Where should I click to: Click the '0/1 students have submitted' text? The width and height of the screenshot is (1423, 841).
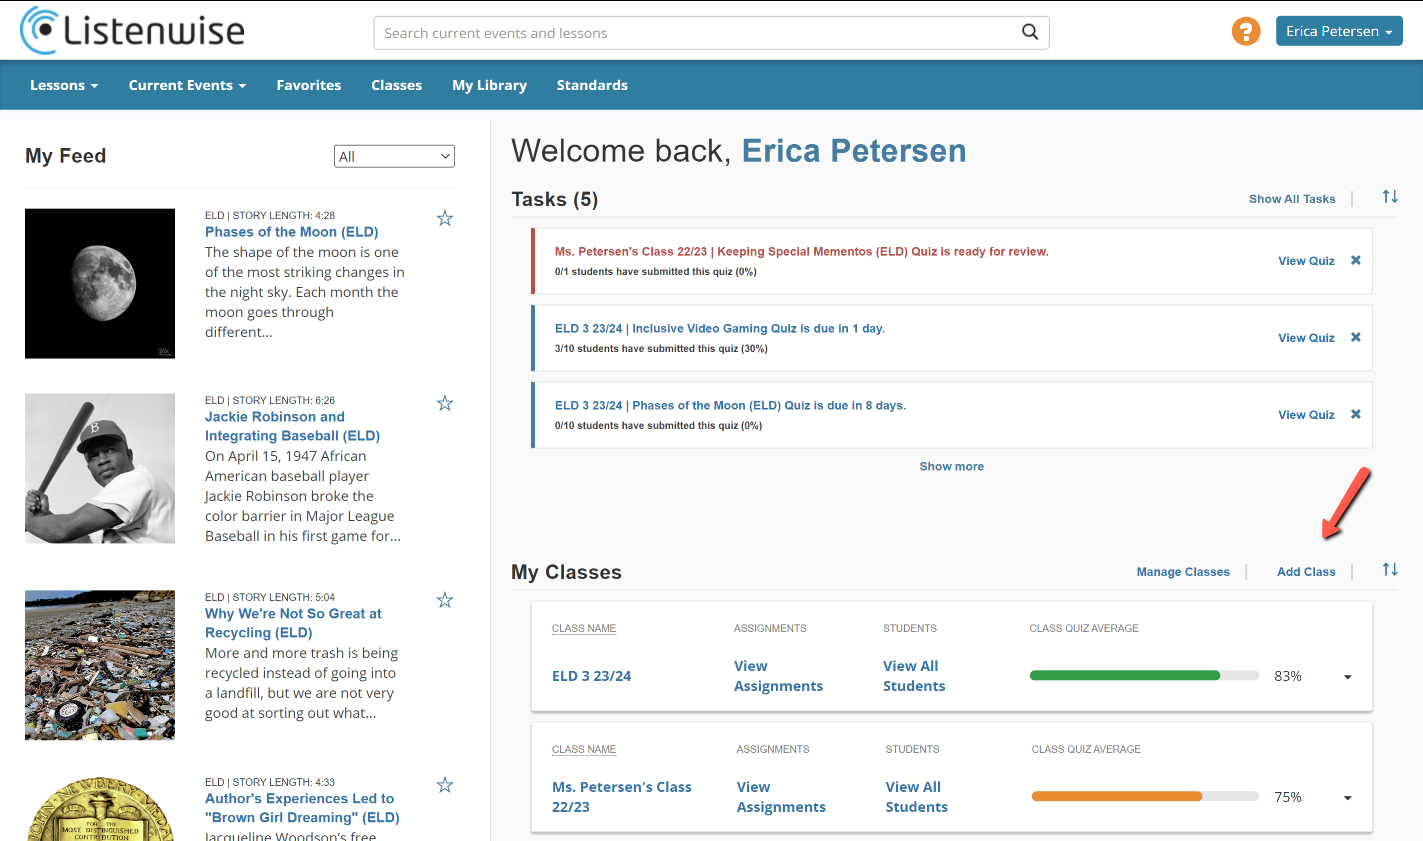point(655,272)
